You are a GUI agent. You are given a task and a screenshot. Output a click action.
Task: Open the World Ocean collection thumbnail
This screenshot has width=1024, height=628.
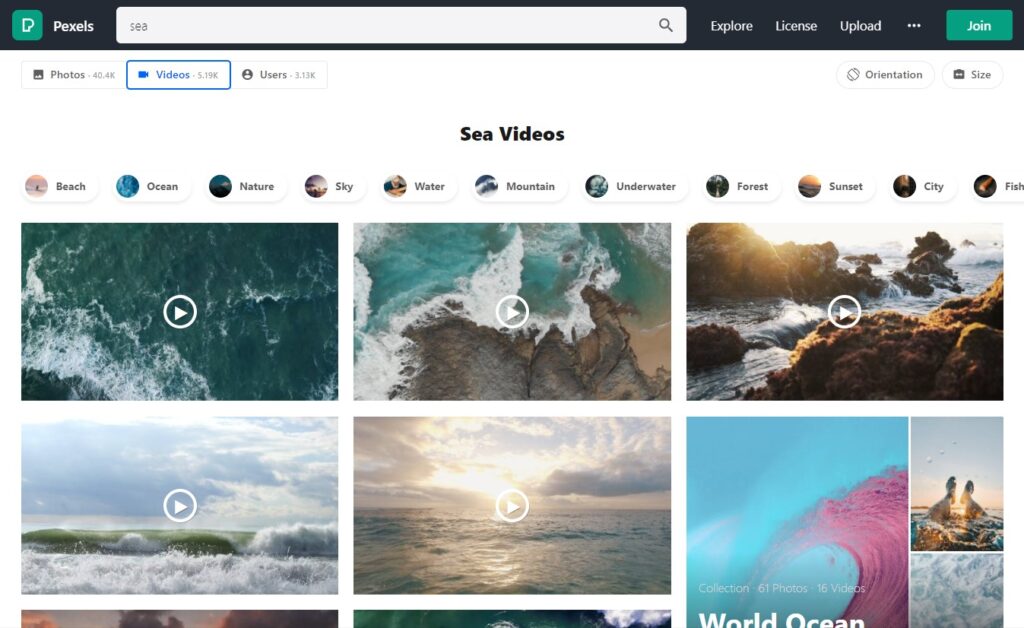797,520
